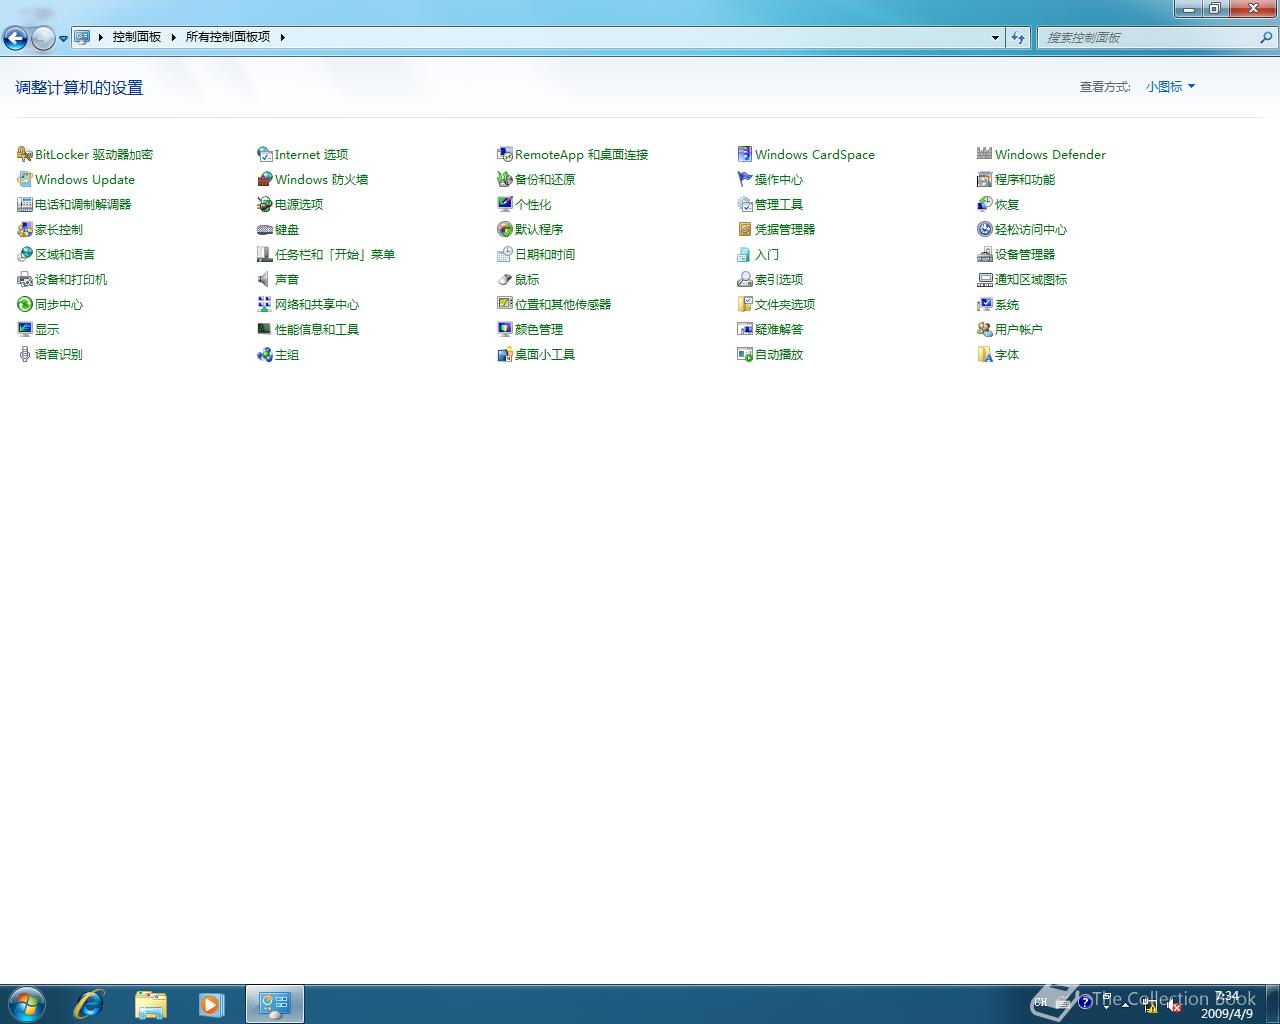Open the Windows Start orb
This screenshot has width=1280, height=1024.
[x=27, y=1004]
